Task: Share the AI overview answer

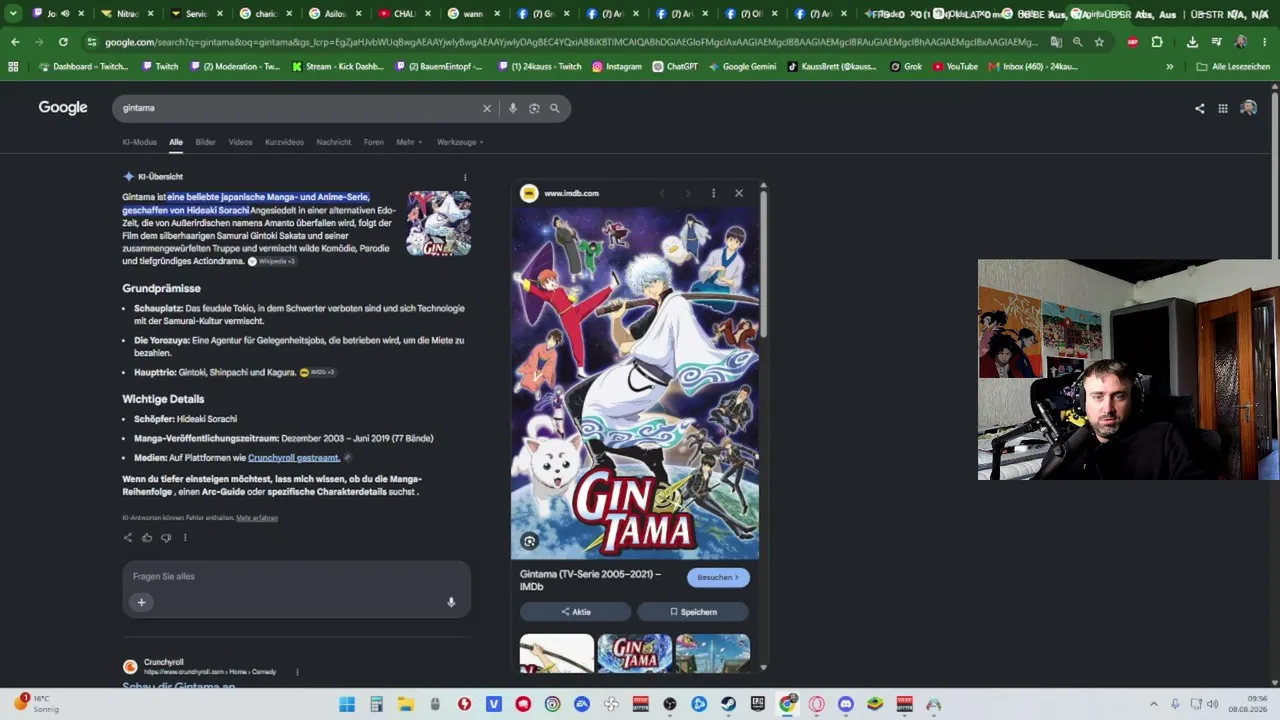Action: click(127, 538)
